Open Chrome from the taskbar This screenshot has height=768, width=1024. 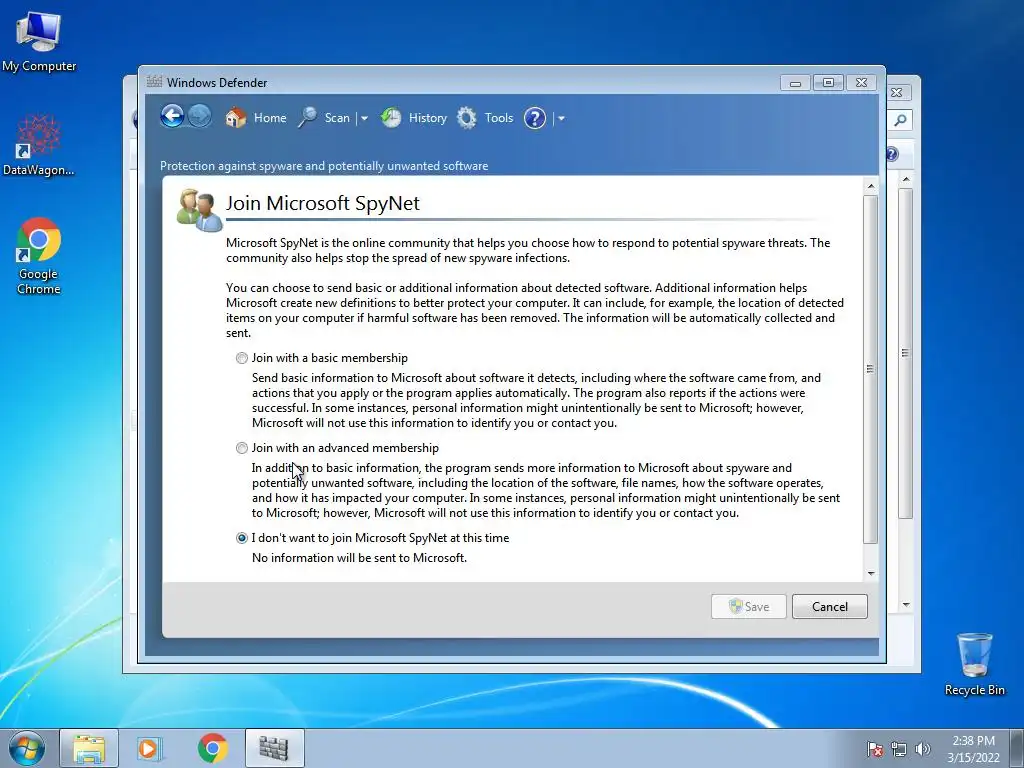click(212, 748)
